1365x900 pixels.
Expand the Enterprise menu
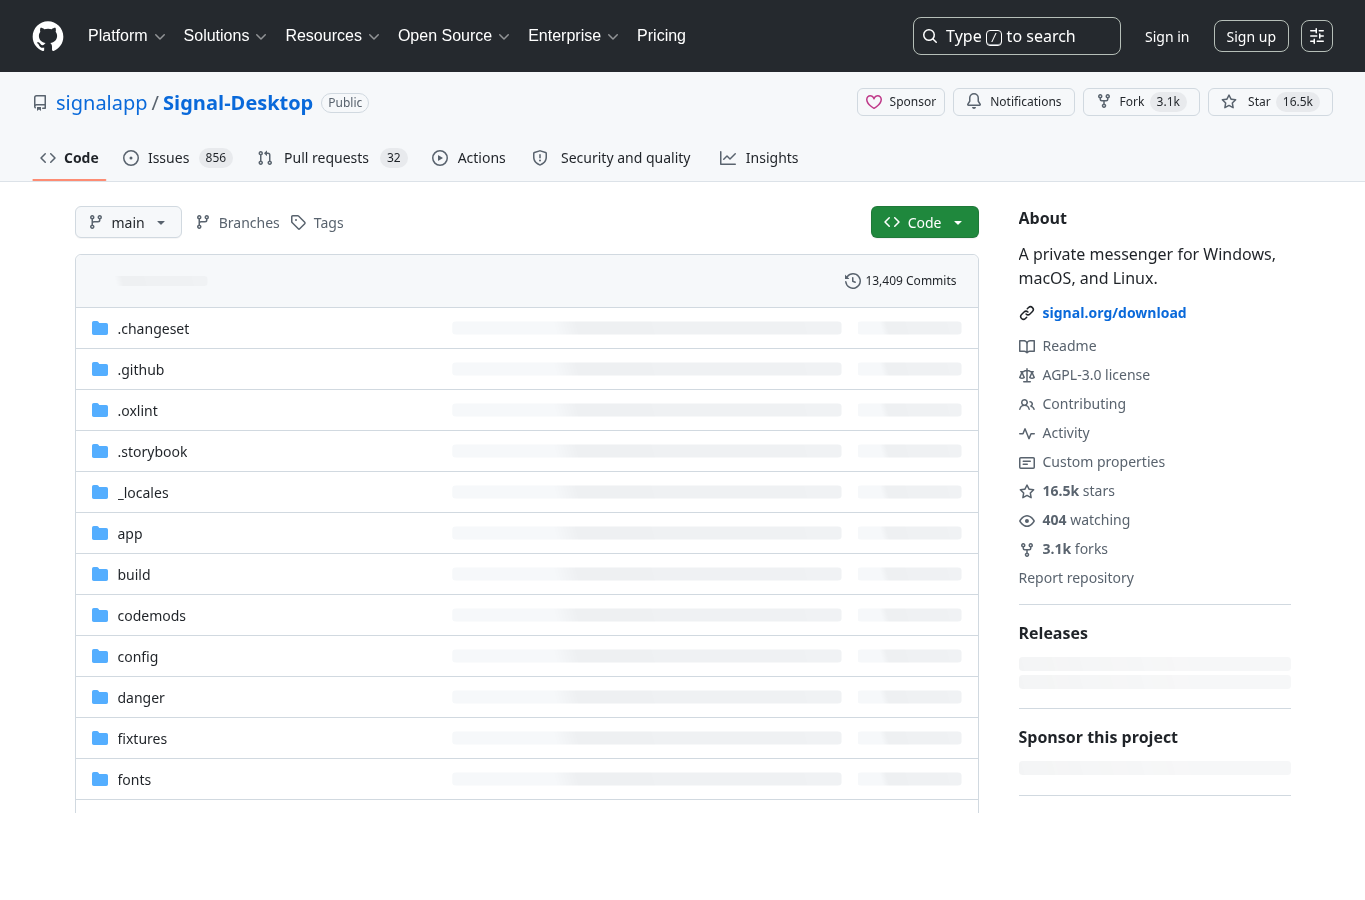(x=573, y=36)
